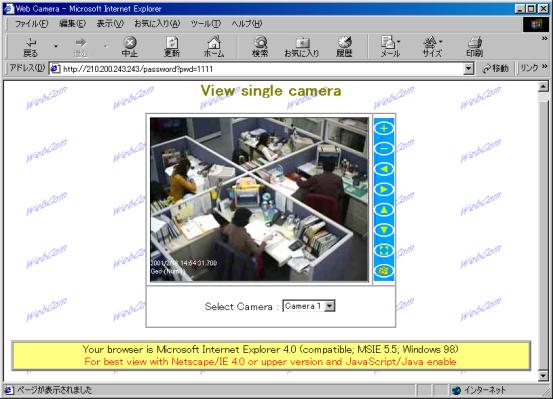This screenshot has height=399, width=553.
Task: Click the browser Back (戻る) button
Action: coord(31,47)
